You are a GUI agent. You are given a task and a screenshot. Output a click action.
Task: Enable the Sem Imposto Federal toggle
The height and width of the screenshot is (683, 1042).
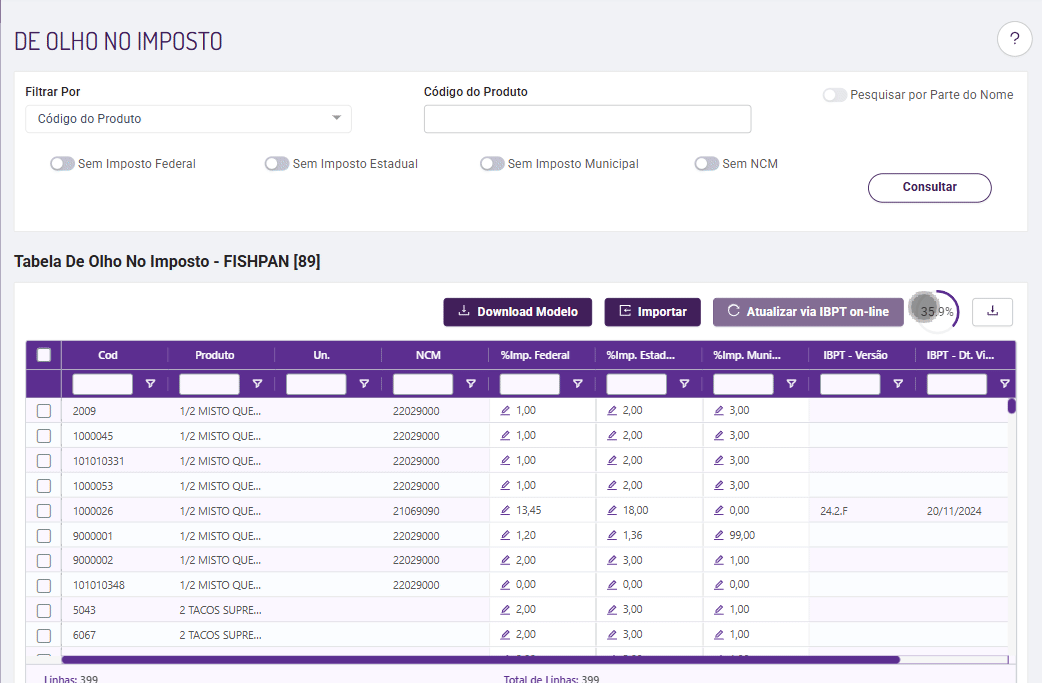[63, 164]
